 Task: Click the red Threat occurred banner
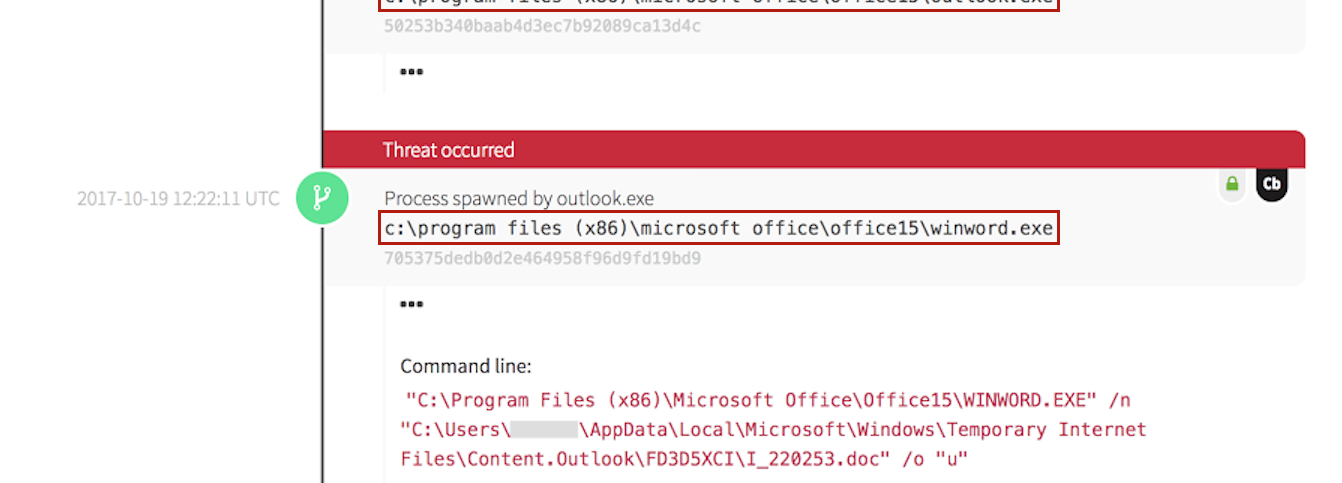coord(813,150)
